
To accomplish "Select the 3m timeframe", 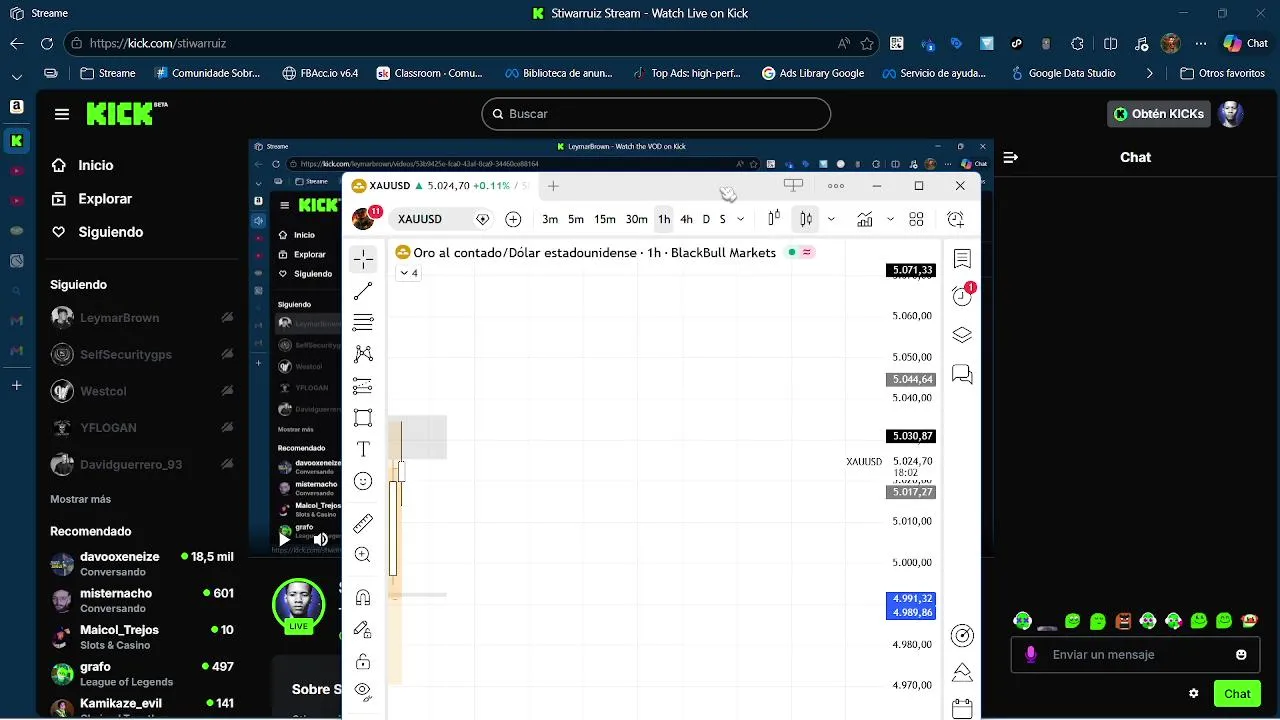I will click(x=550, y=219).
